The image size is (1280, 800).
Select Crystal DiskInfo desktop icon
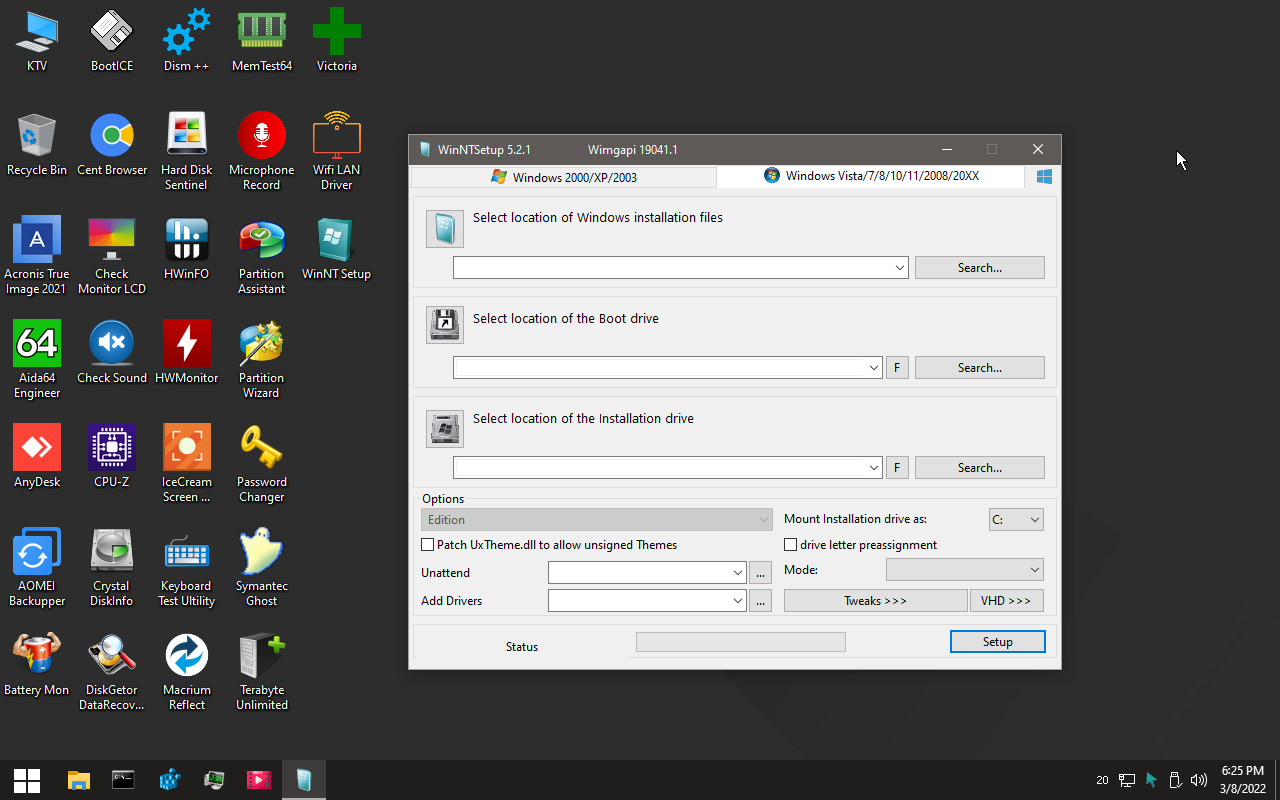coord(112,567)
